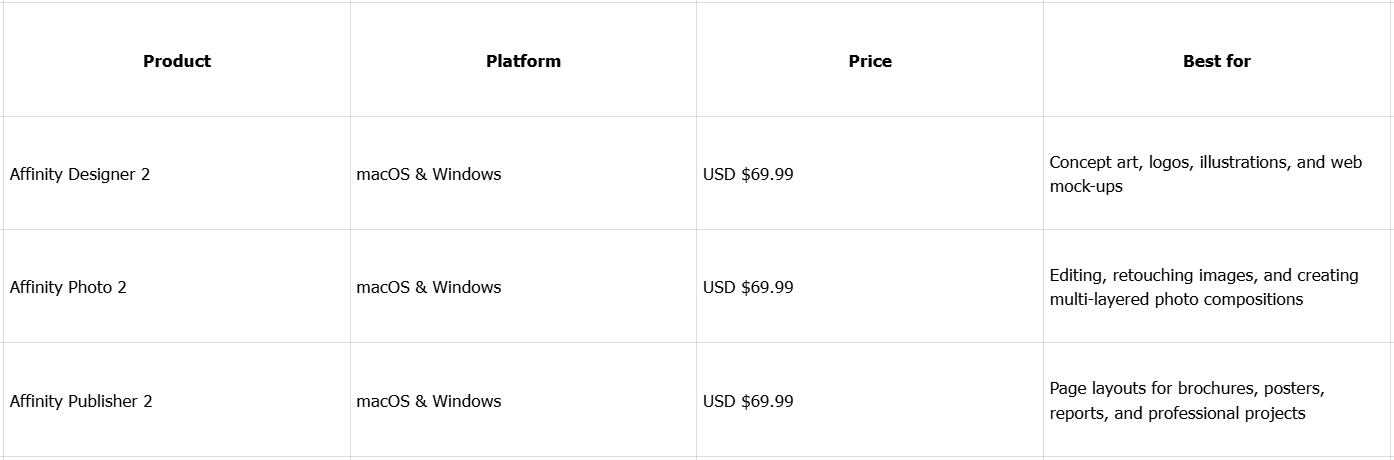Click the Affinity Designer 2 product cell
The width and height of the screenshot is (1394, 460).
point(80,174)
